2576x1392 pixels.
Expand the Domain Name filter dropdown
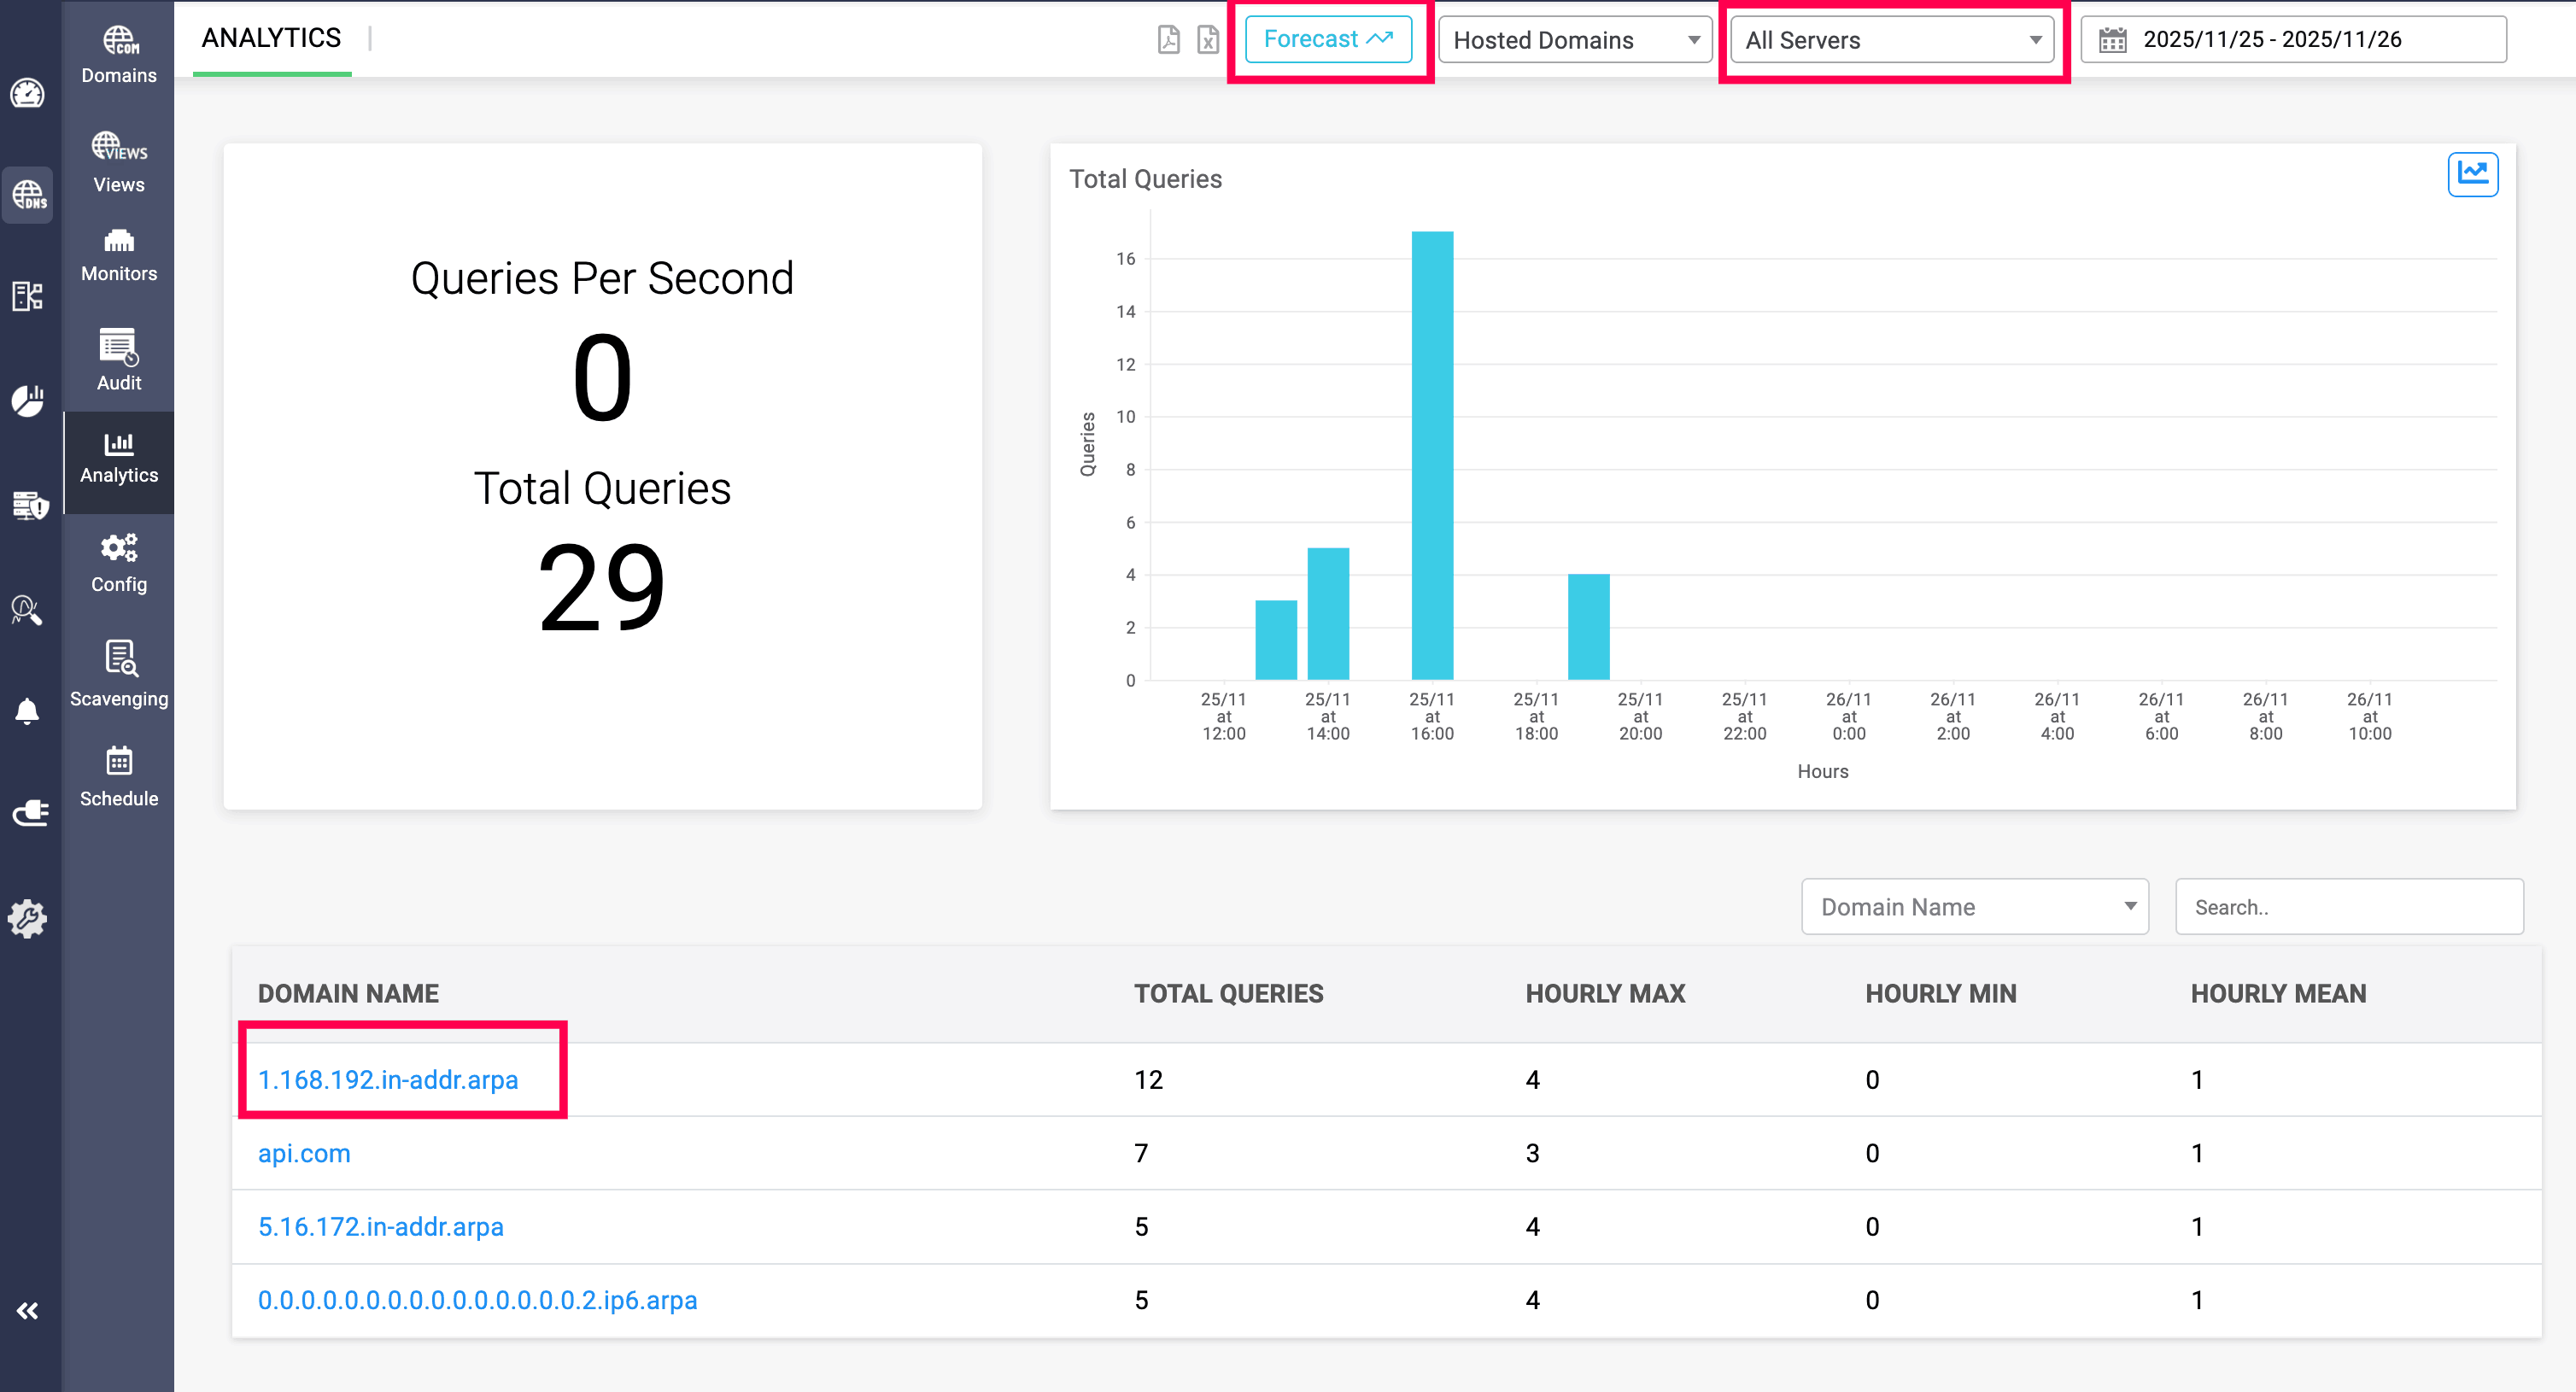[1974, 907]
